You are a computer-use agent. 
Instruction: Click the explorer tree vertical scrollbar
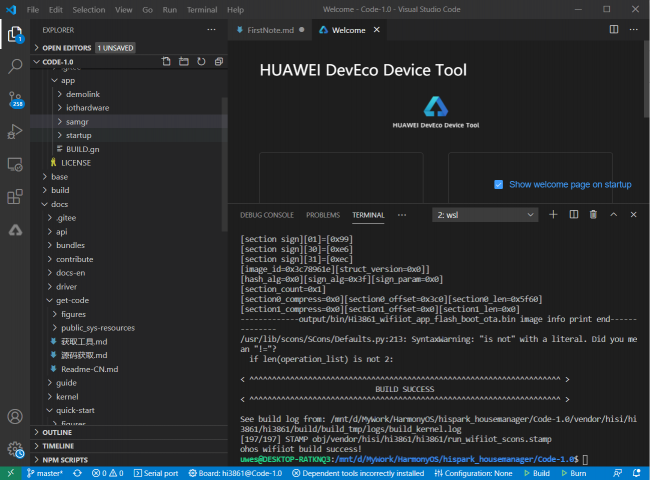(225, 164)
